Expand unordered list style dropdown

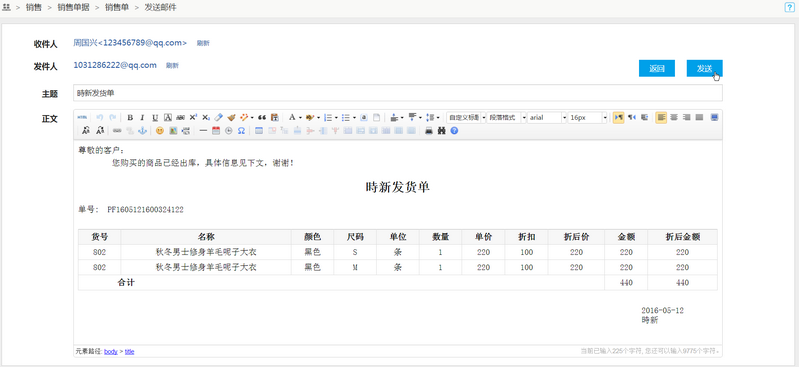(x=354, y=117)
